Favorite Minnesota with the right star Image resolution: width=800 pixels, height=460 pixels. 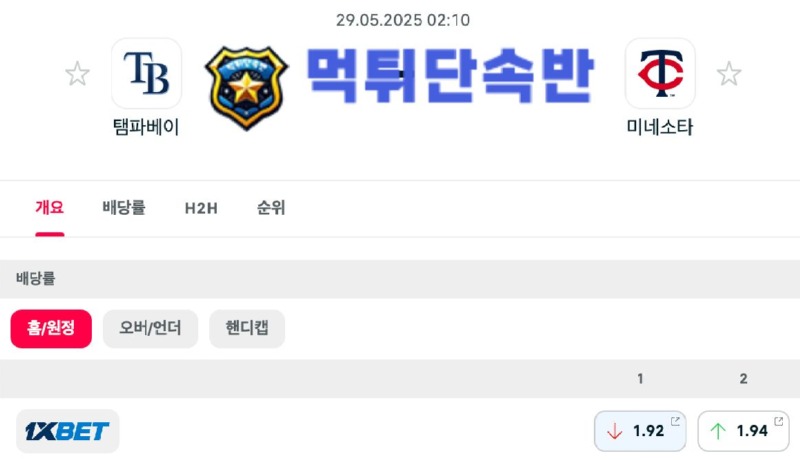(729, 74)
